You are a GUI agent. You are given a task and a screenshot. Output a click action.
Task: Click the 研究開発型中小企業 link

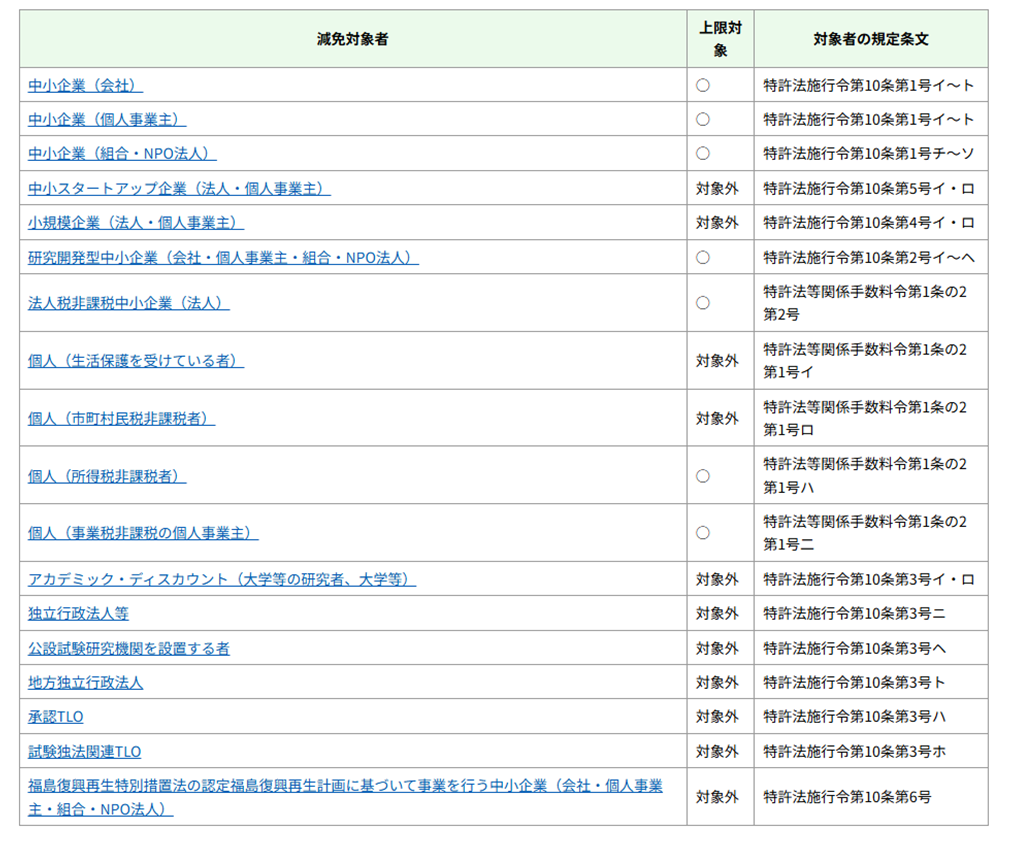click(x=223, y=258)
